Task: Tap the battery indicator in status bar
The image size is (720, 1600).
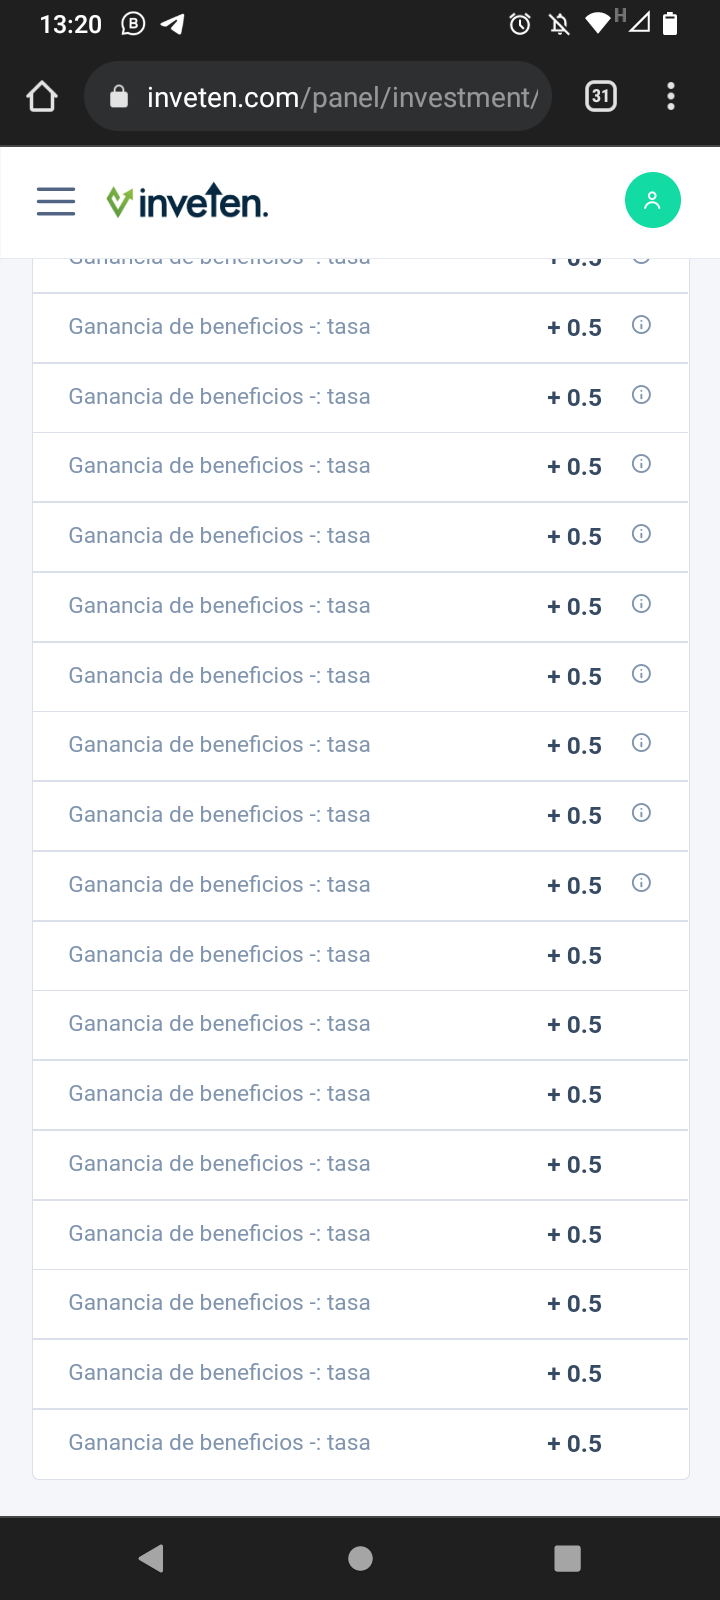Action: [670, 24]
